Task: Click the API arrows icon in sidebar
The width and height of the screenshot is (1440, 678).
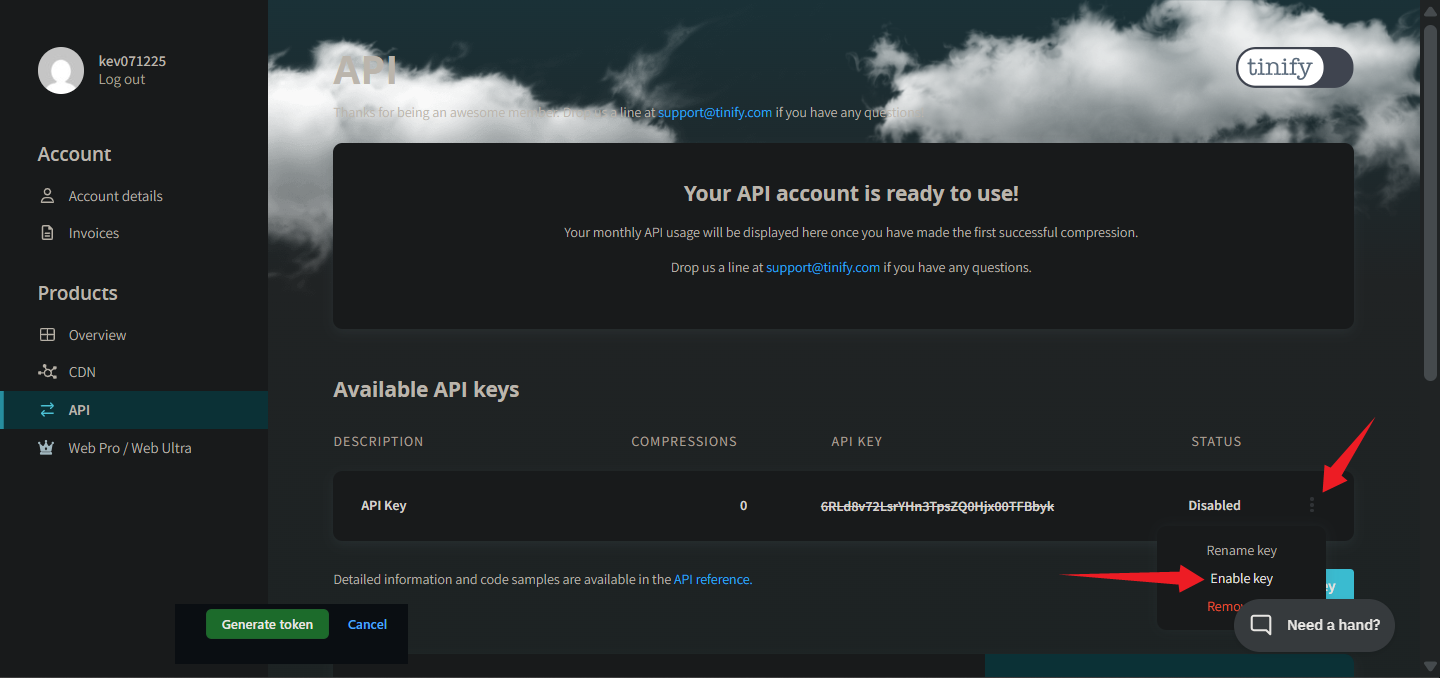Action: (x=47, y=410)
